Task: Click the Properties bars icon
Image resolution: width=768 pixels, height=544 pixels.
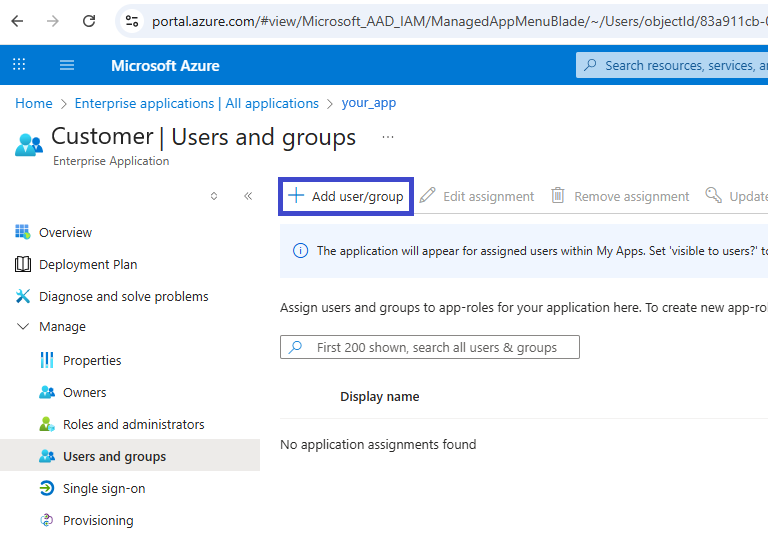Action: [x=47, y=360]
